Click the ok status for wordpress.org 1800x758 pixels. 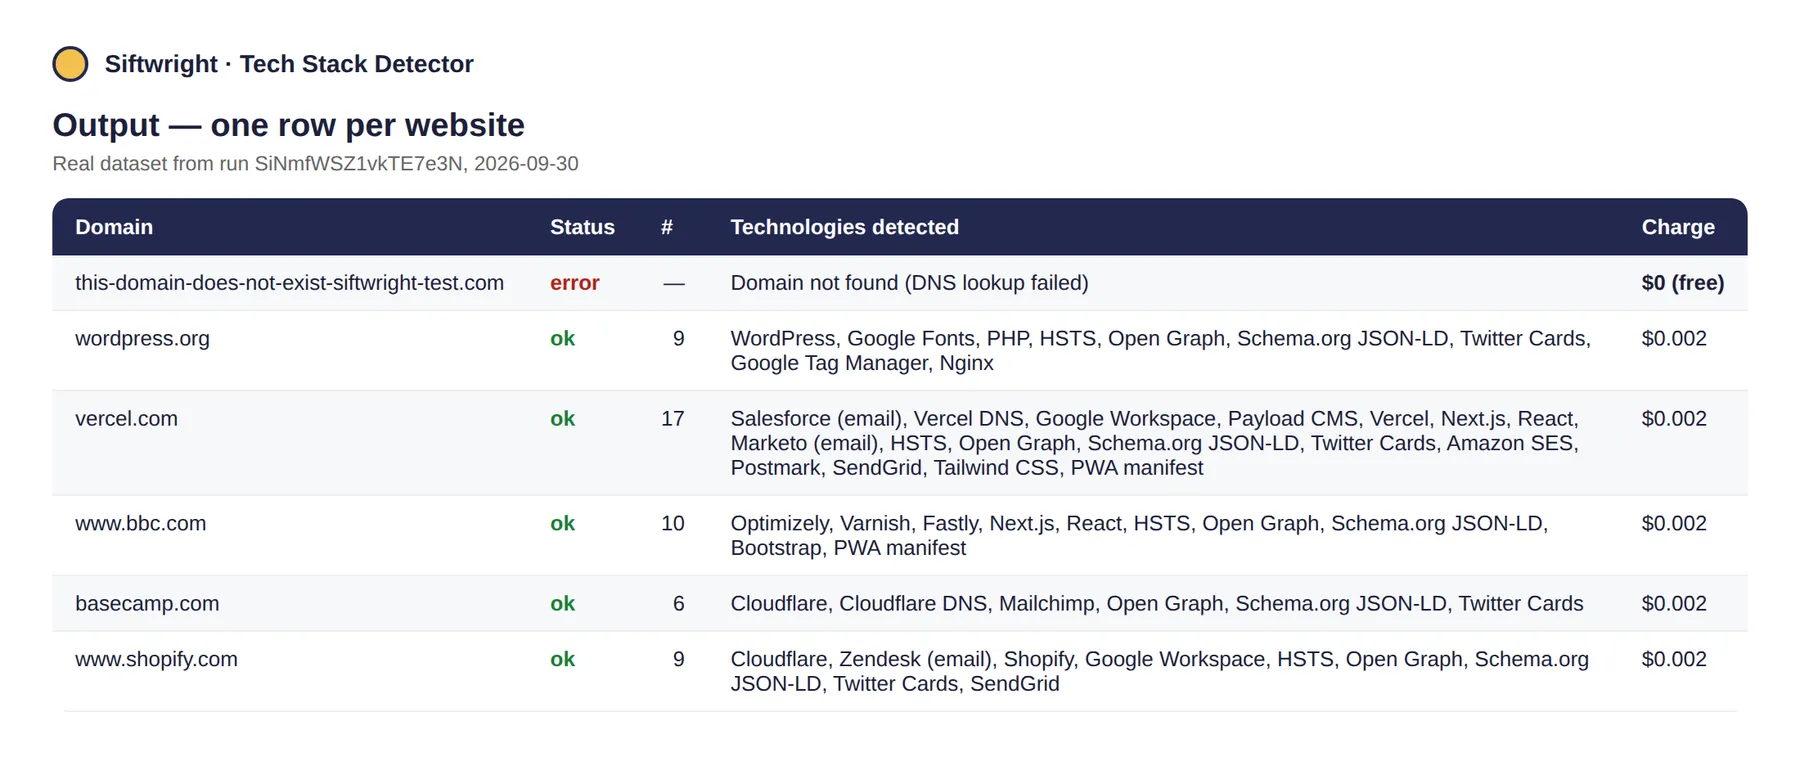coord(562,339)
